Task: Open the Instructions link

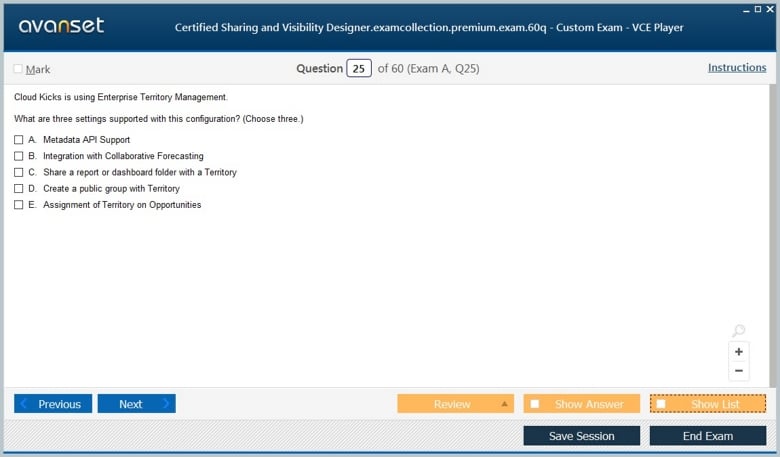Action: [736, 68]
